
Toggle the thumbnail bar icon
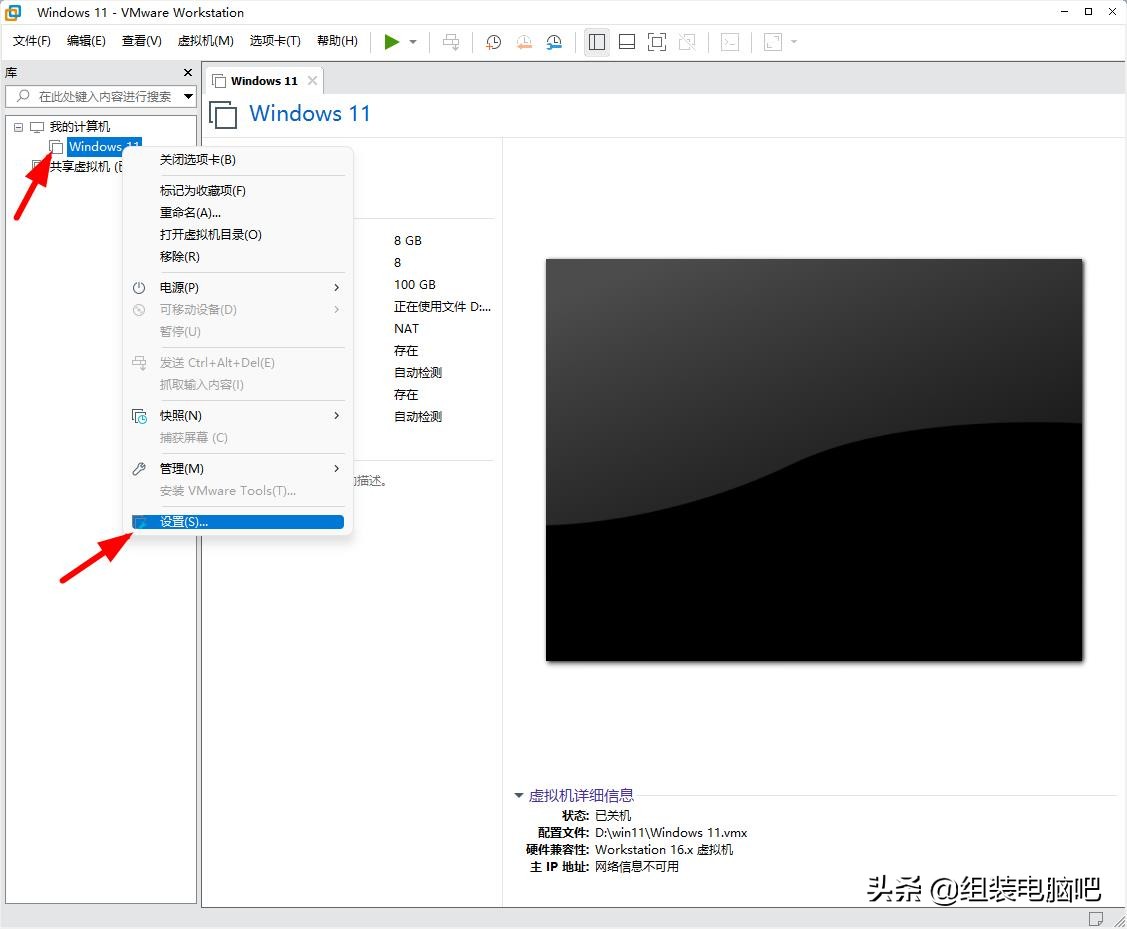pyautogui.click(x=626, y=42)
